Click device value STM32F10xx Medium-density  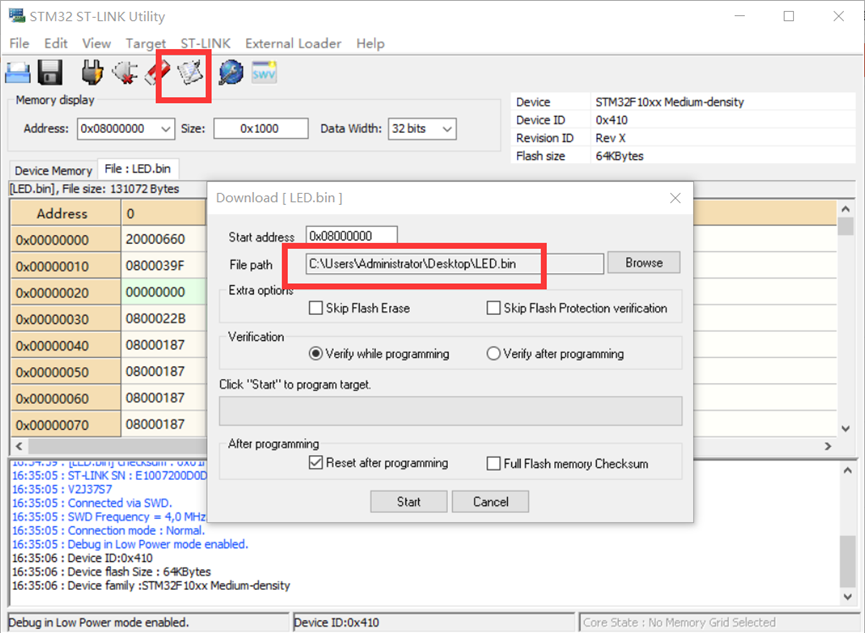tap(669, 102)
